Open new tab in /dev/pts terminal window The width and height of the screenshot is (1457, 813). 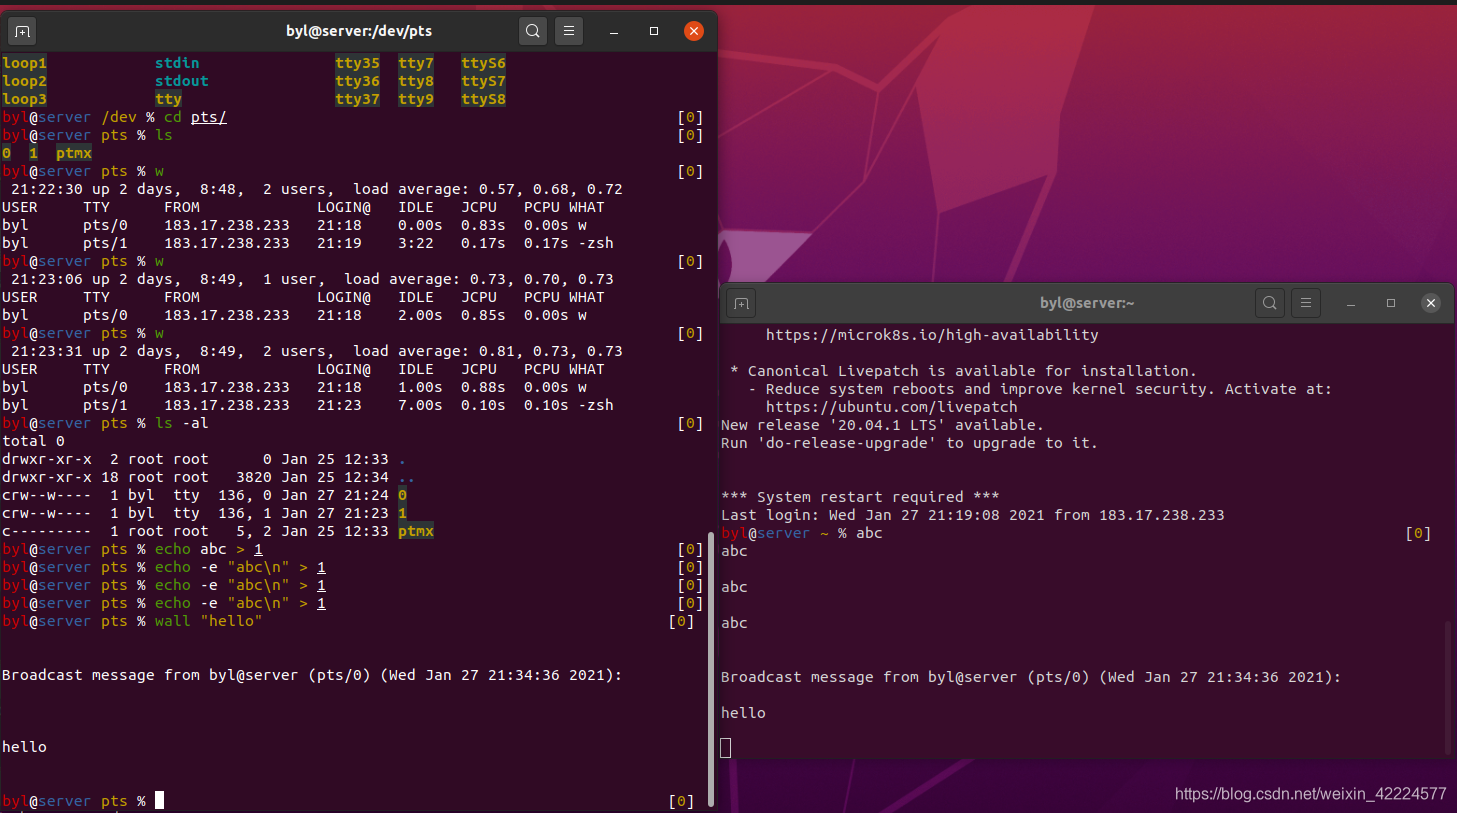point(22,31)
